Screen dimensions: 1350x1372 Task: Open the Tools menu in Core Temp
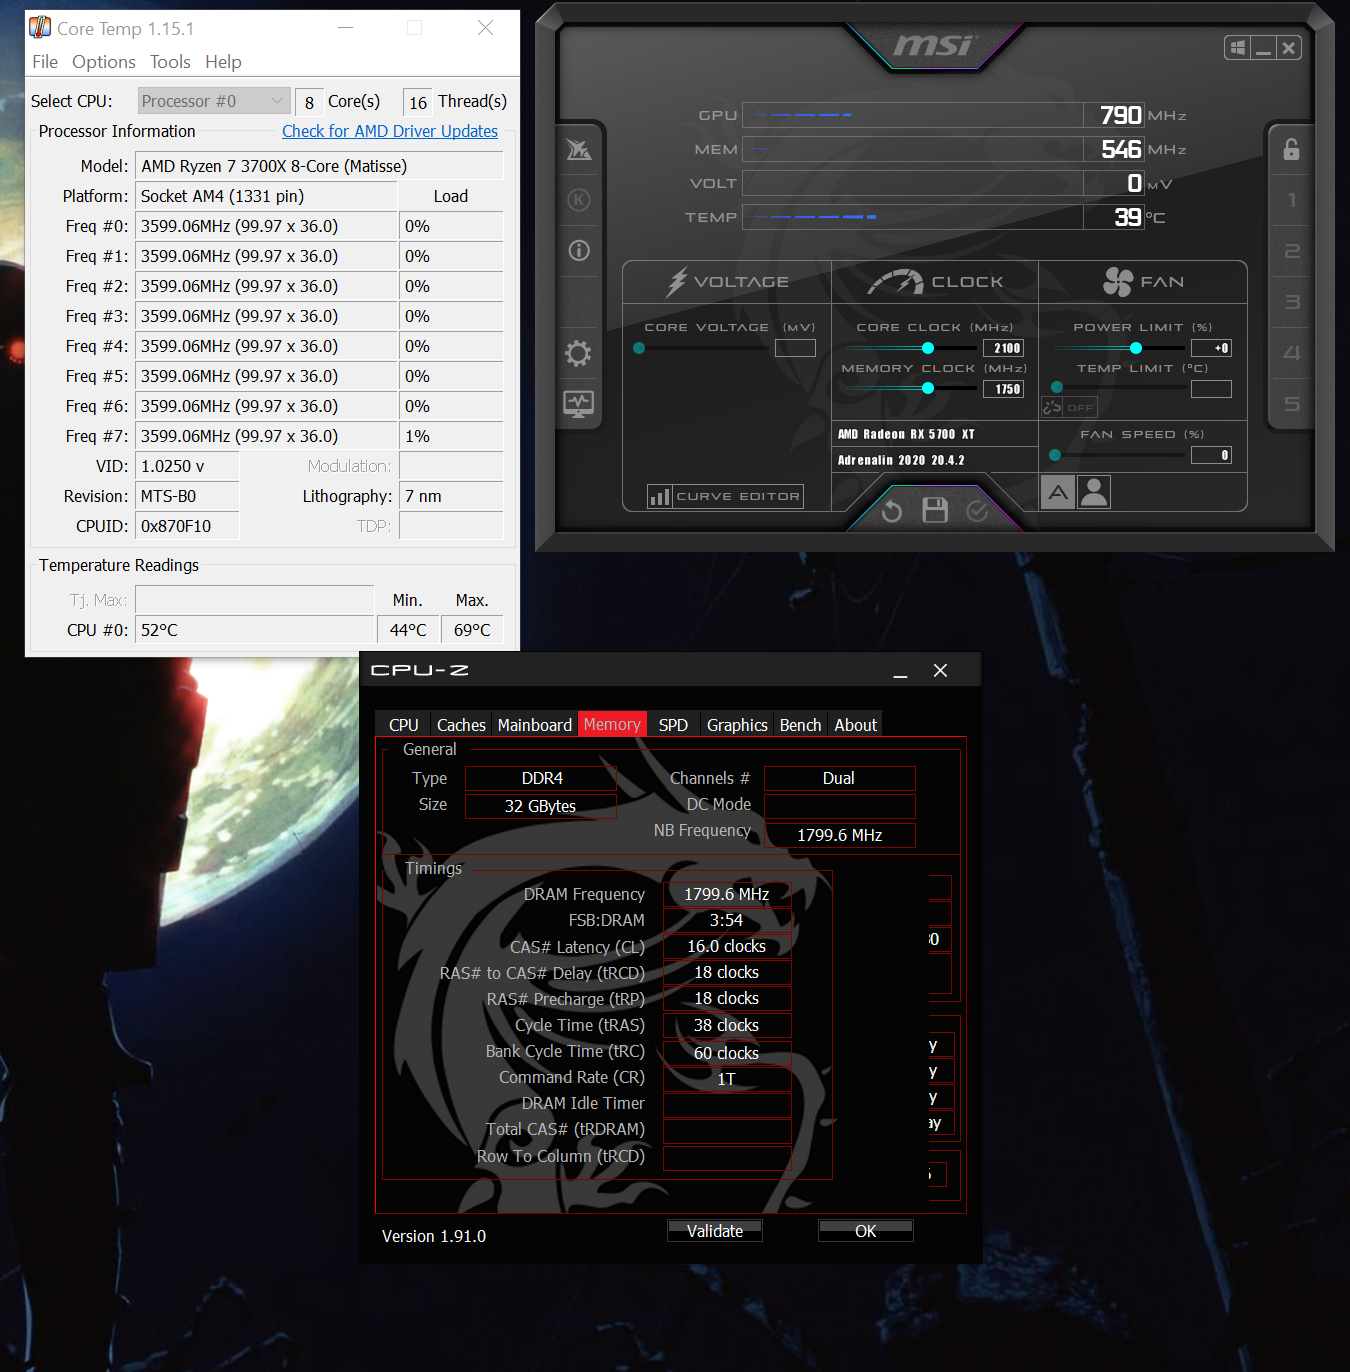click(x=170, y=62)
